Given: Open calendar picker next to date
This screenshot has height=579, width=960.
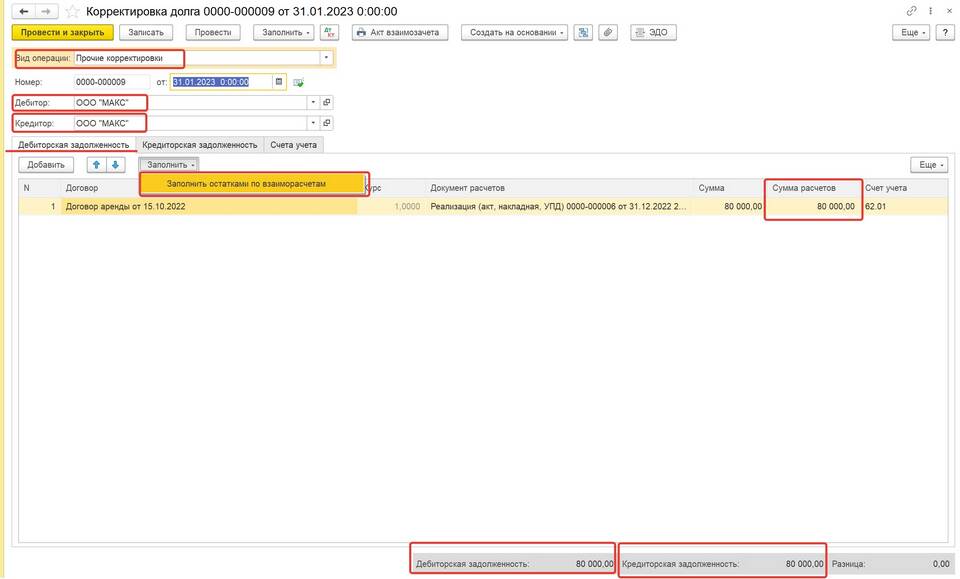Looking at the screenshot, I should [279, 82].
